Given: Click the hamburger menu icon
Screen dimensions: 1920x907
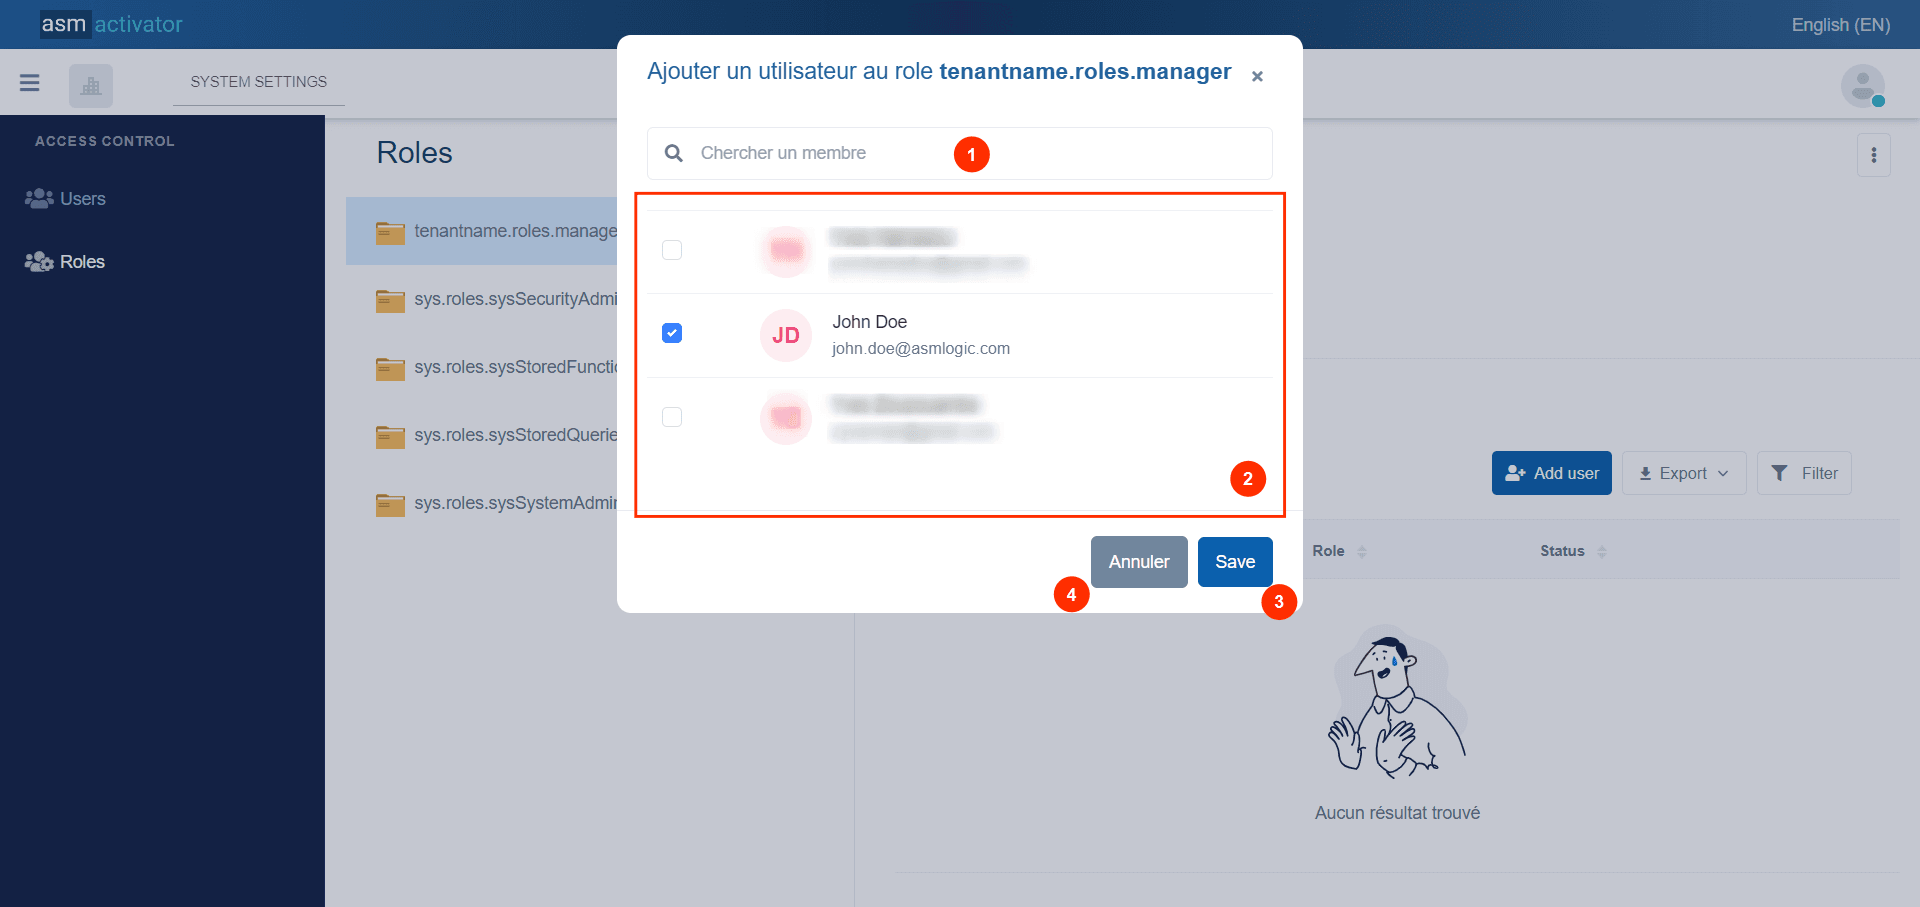Looking at the screenshot, I should [x=30, y=83].
